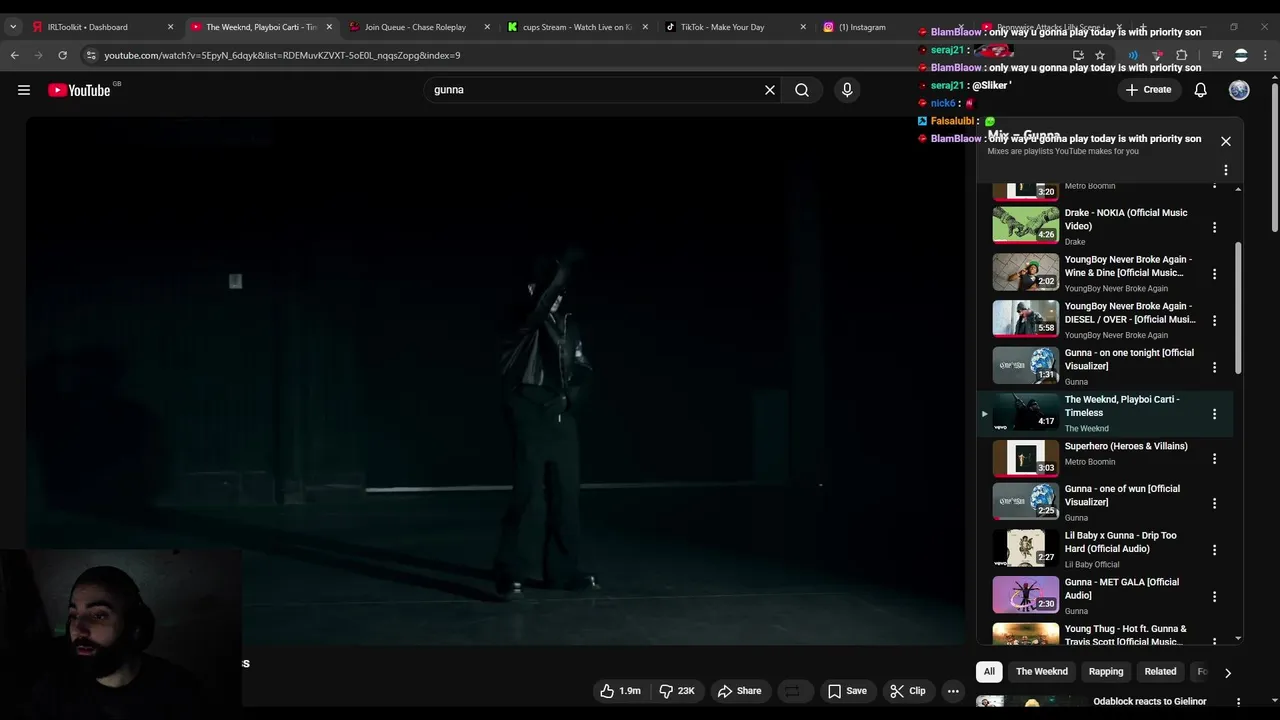1280x720 pixels.
Task: Open the notifications bell
Action: tap(1201, 90)
